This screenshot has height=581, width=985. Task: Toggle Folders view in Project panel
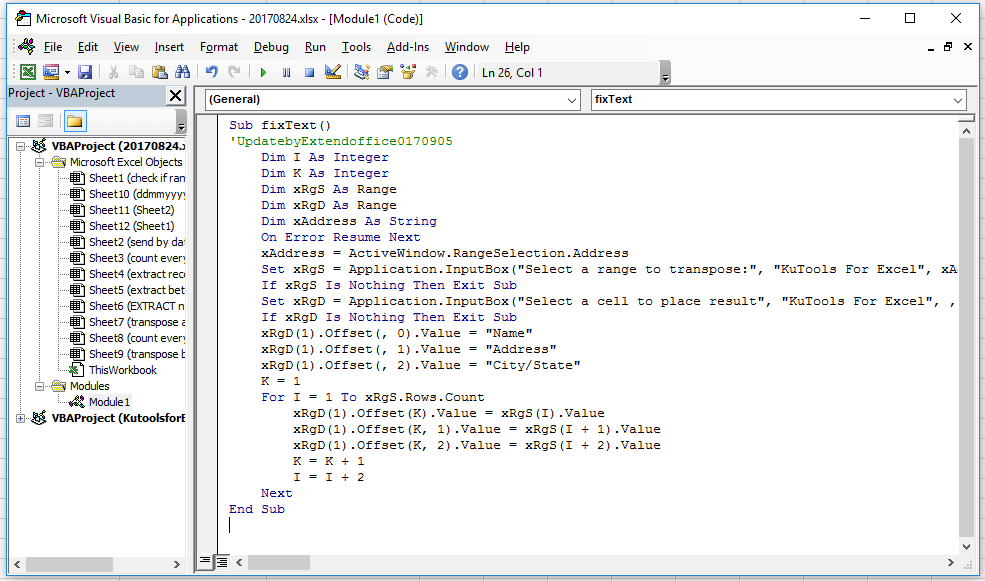75,121
